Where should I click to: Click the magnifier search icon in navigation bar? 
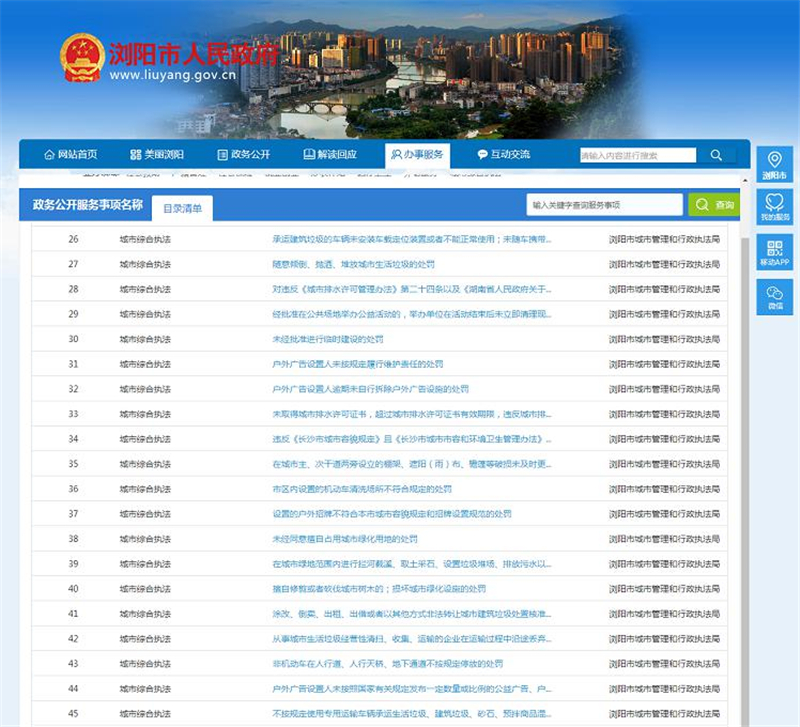(716, 155)
